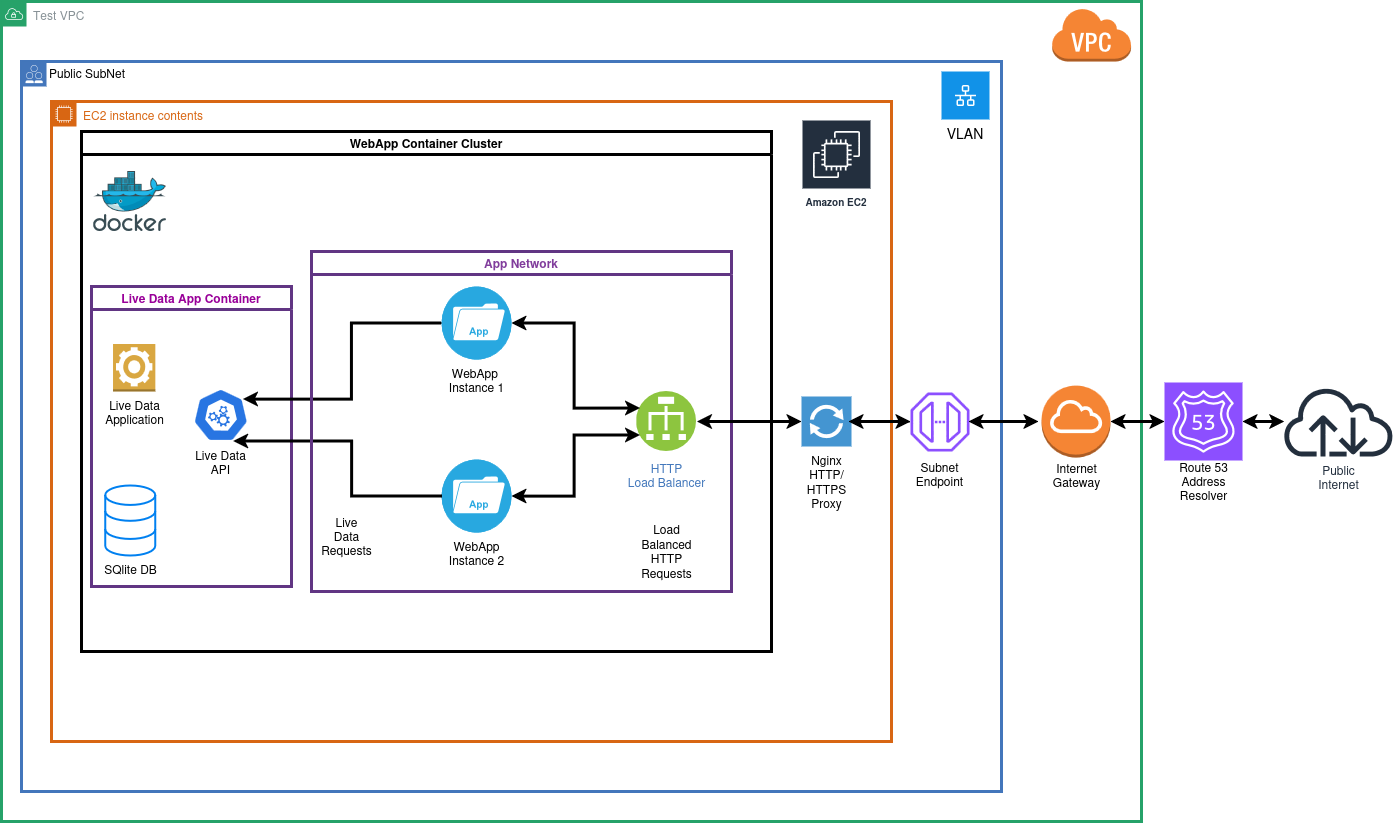
Task: Select the green HTTP Load Balancer icon
Action: 666,421
